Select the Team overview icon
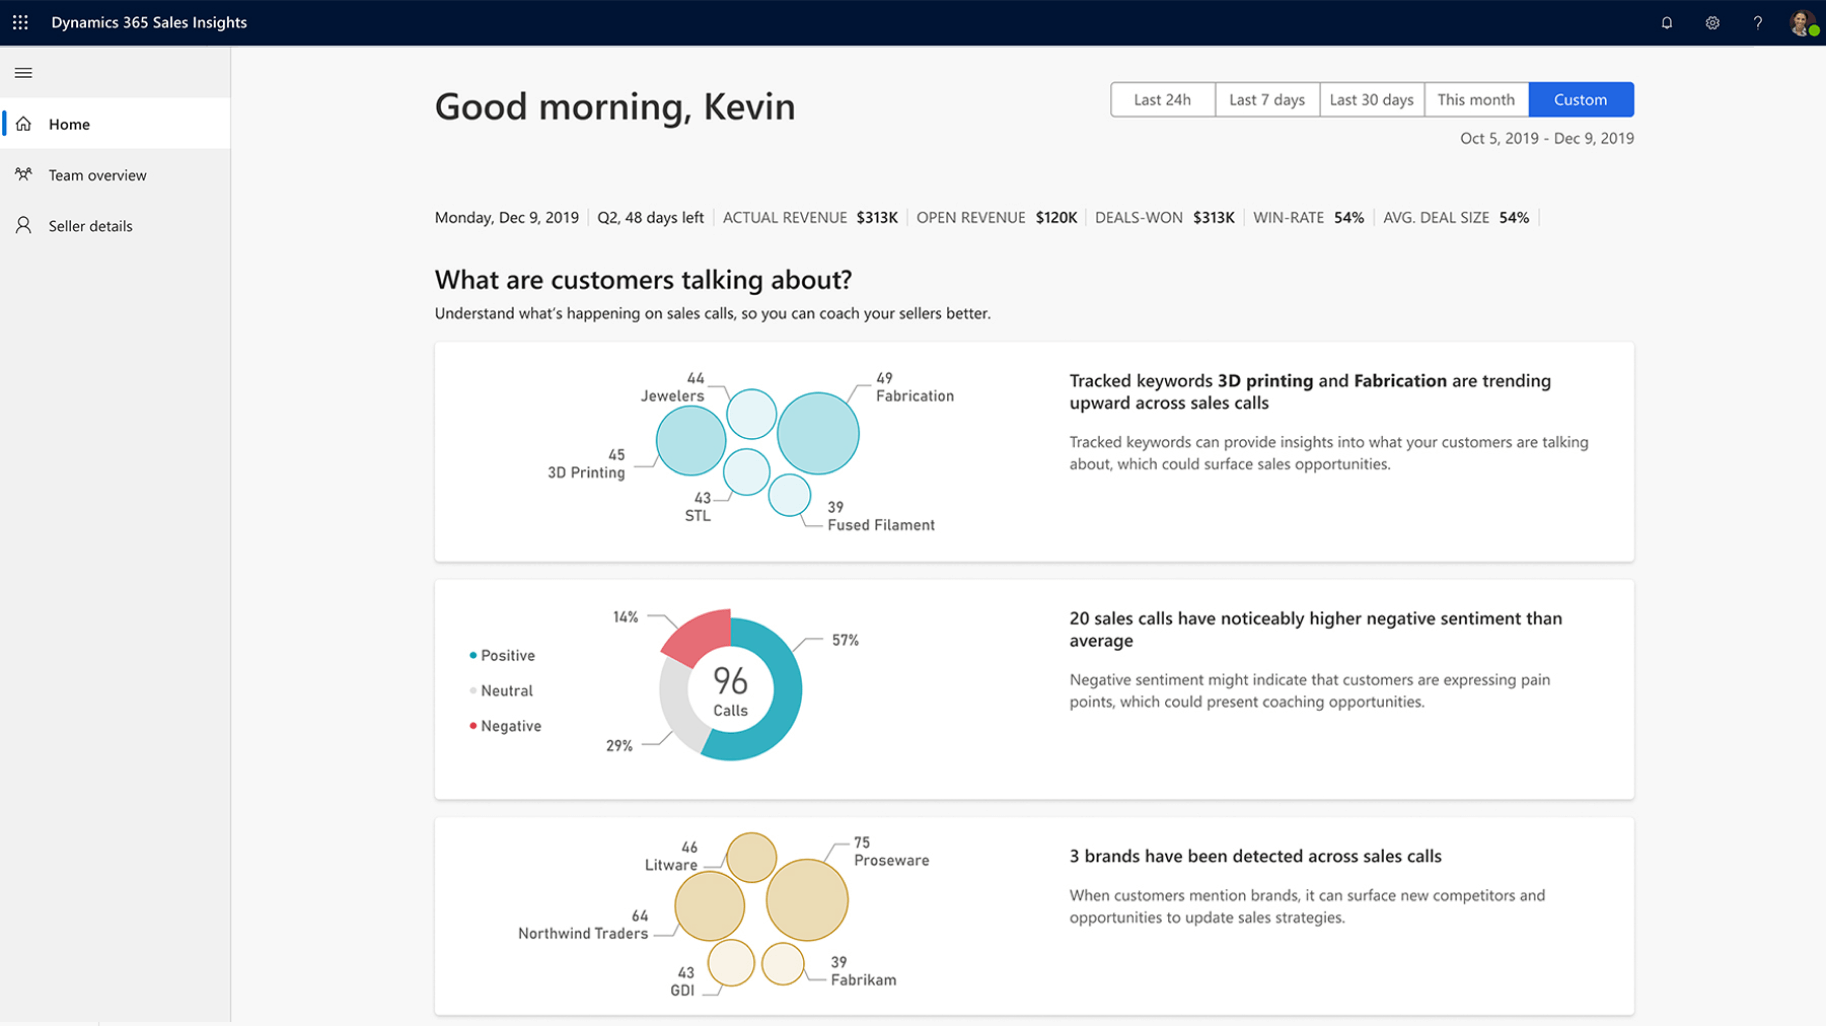The image size is (1826, 1026). click(23, 174)
